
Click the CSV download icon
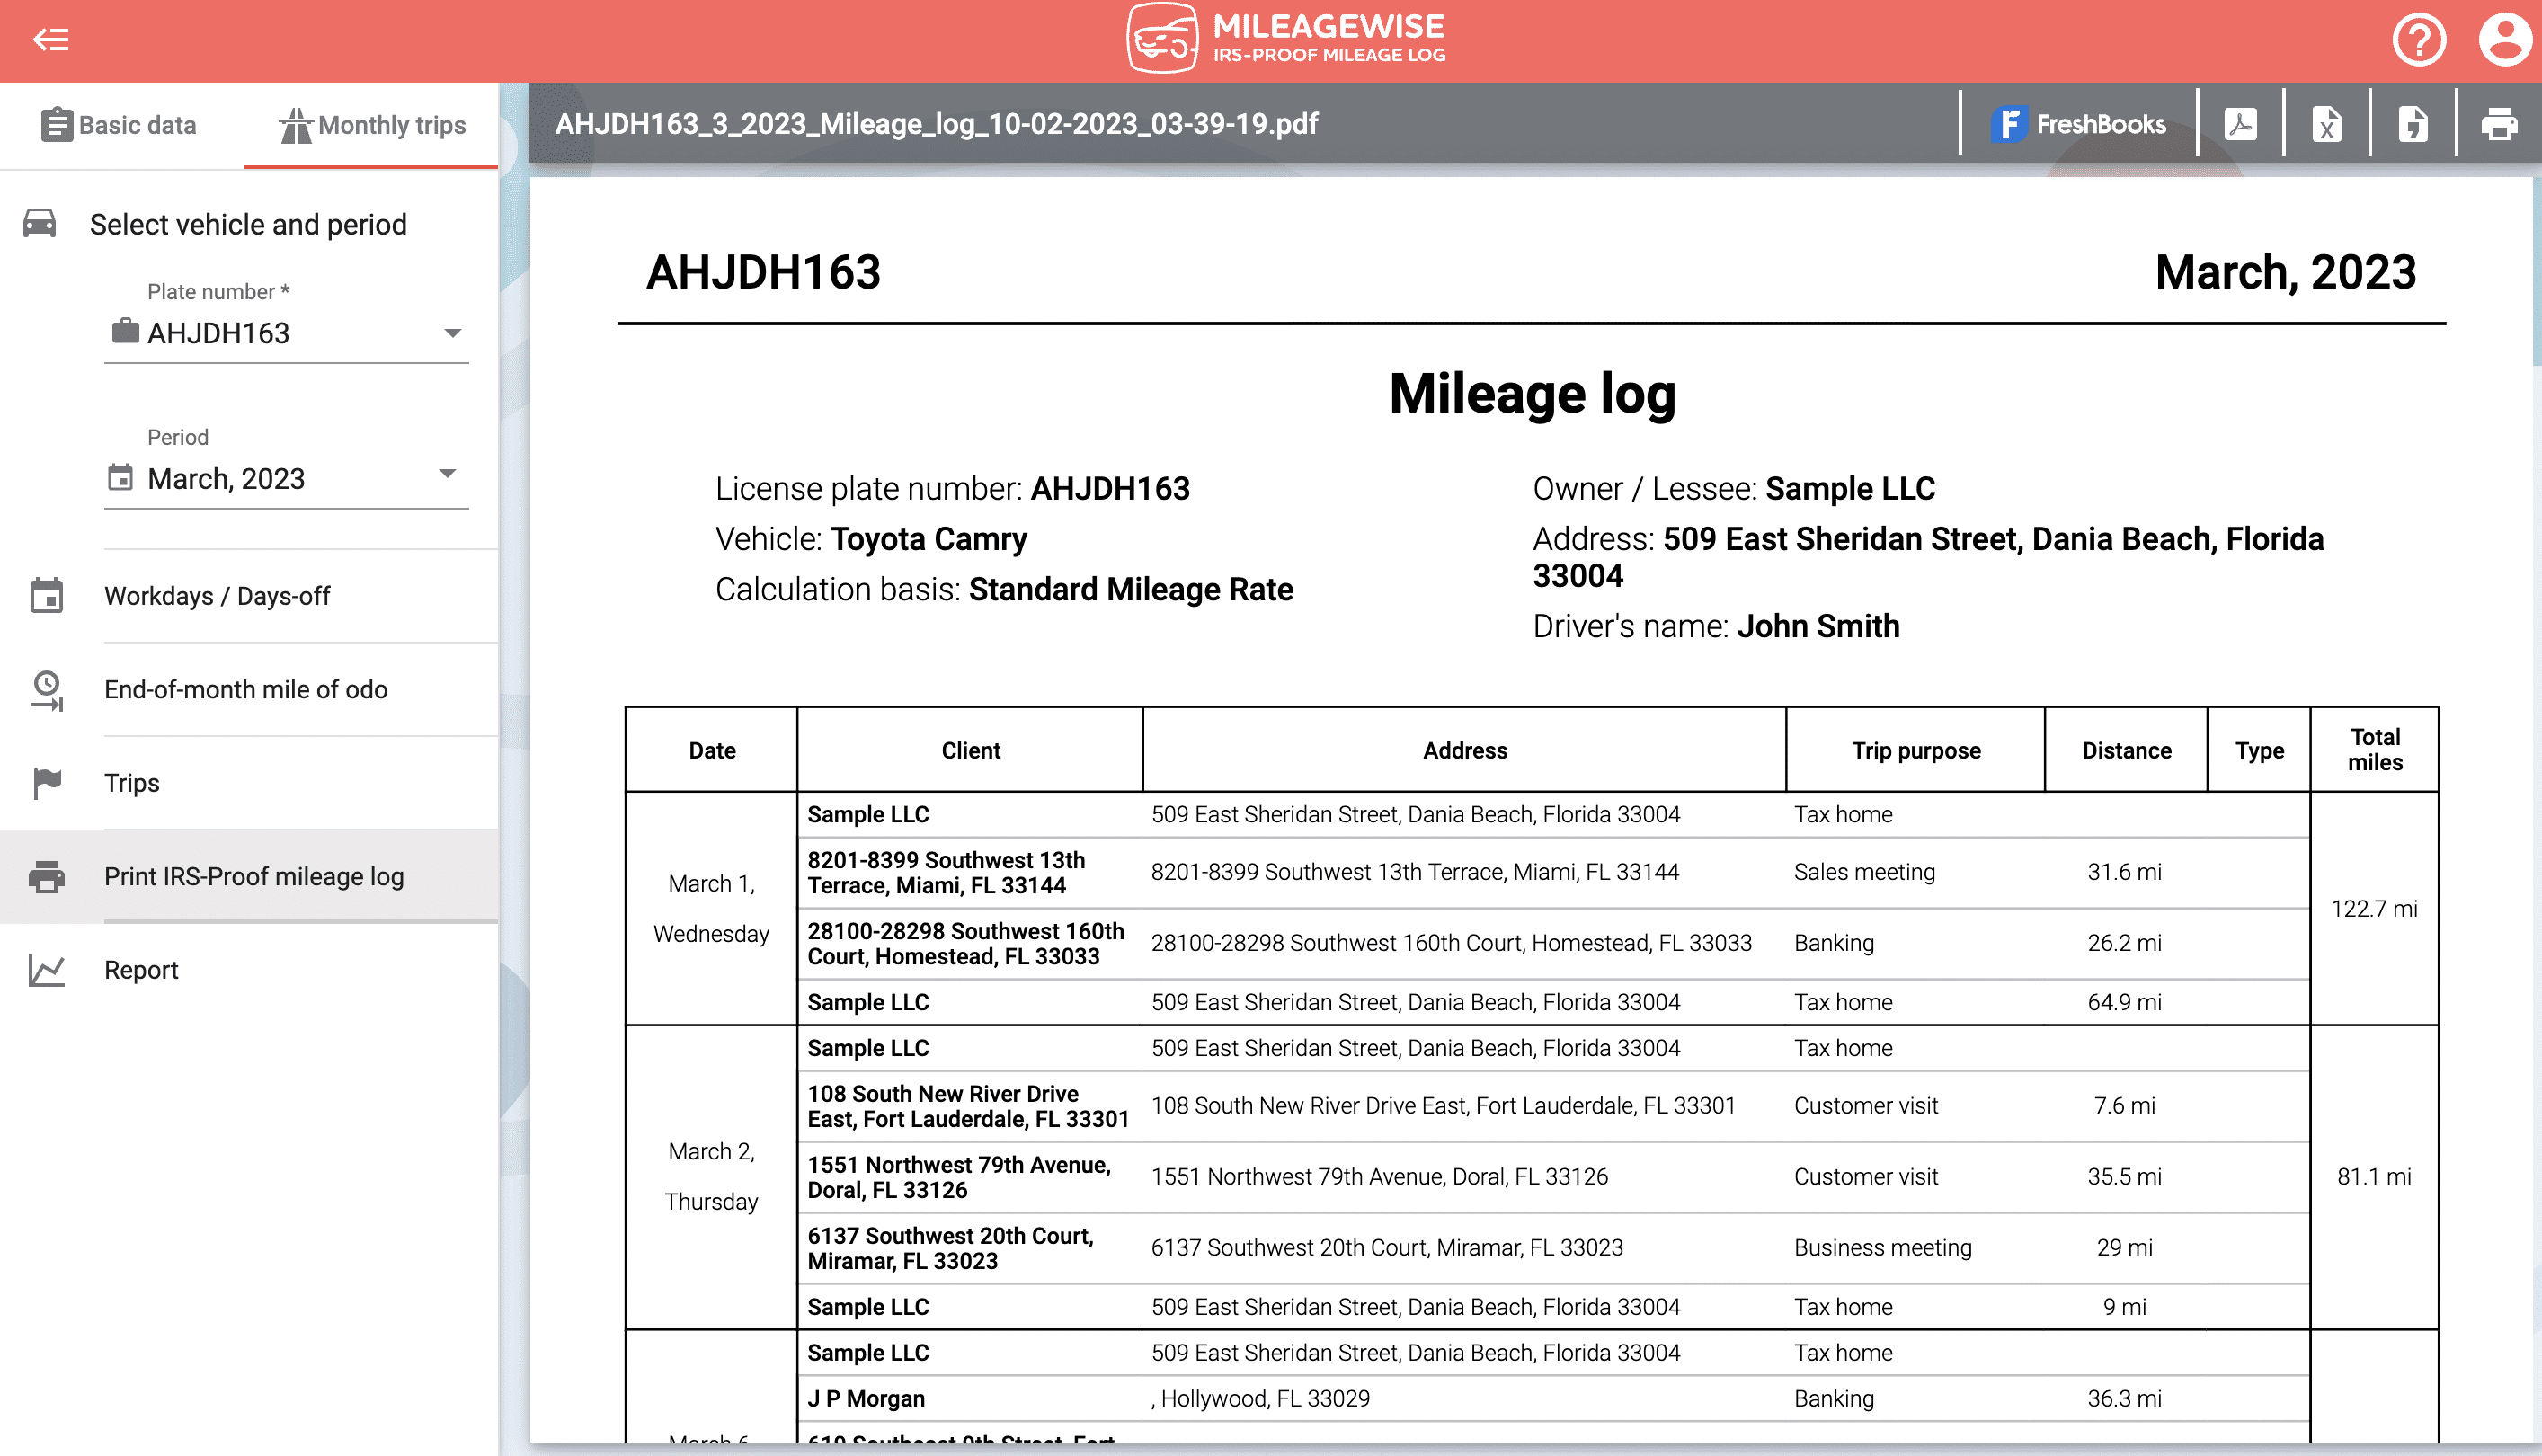point(2414,122)
